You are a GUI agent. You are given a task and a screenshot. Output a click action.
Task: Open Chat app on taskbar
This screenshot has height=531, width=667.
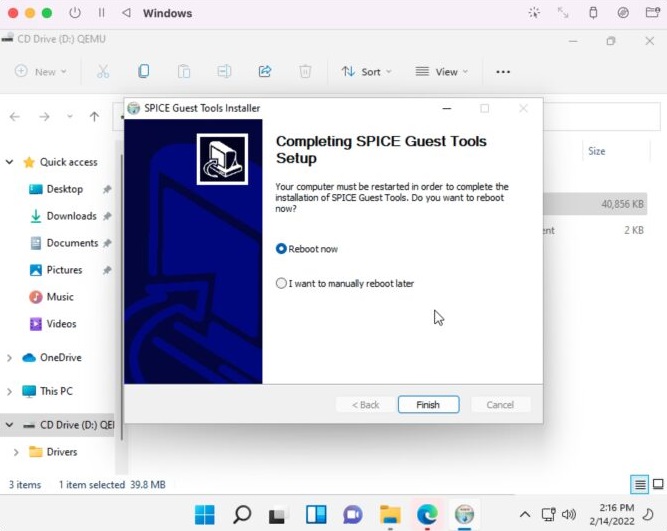[353, 514]
